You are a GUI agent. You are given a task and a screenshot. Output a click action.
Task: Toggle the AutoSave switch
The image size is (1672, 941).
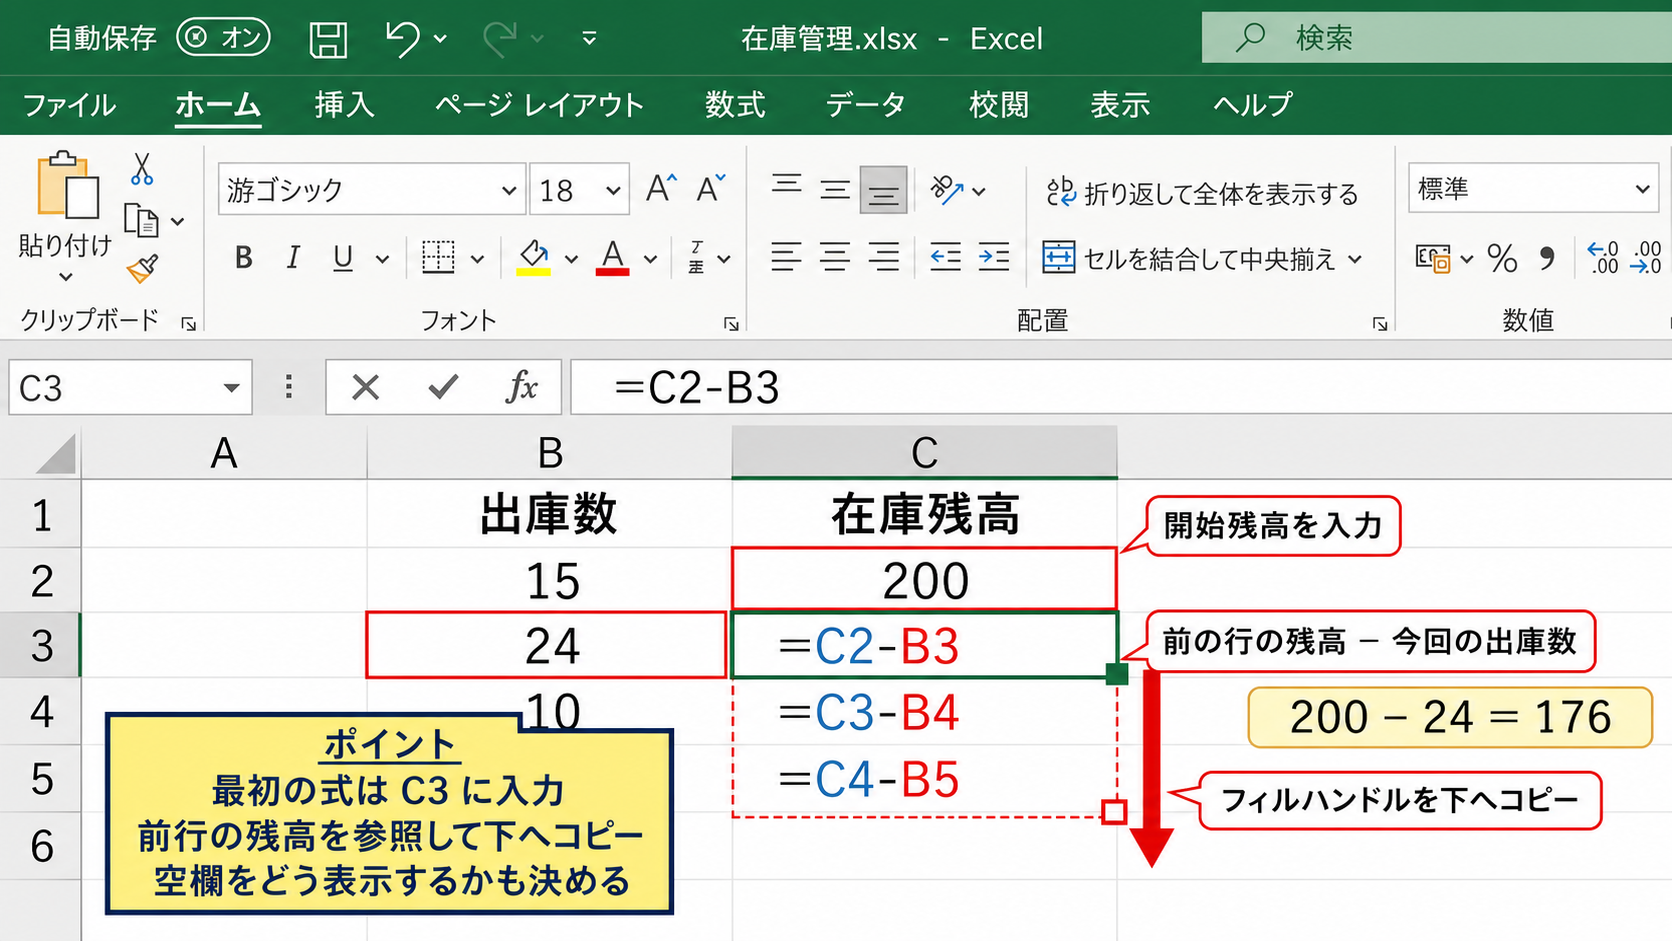[223, 38]
